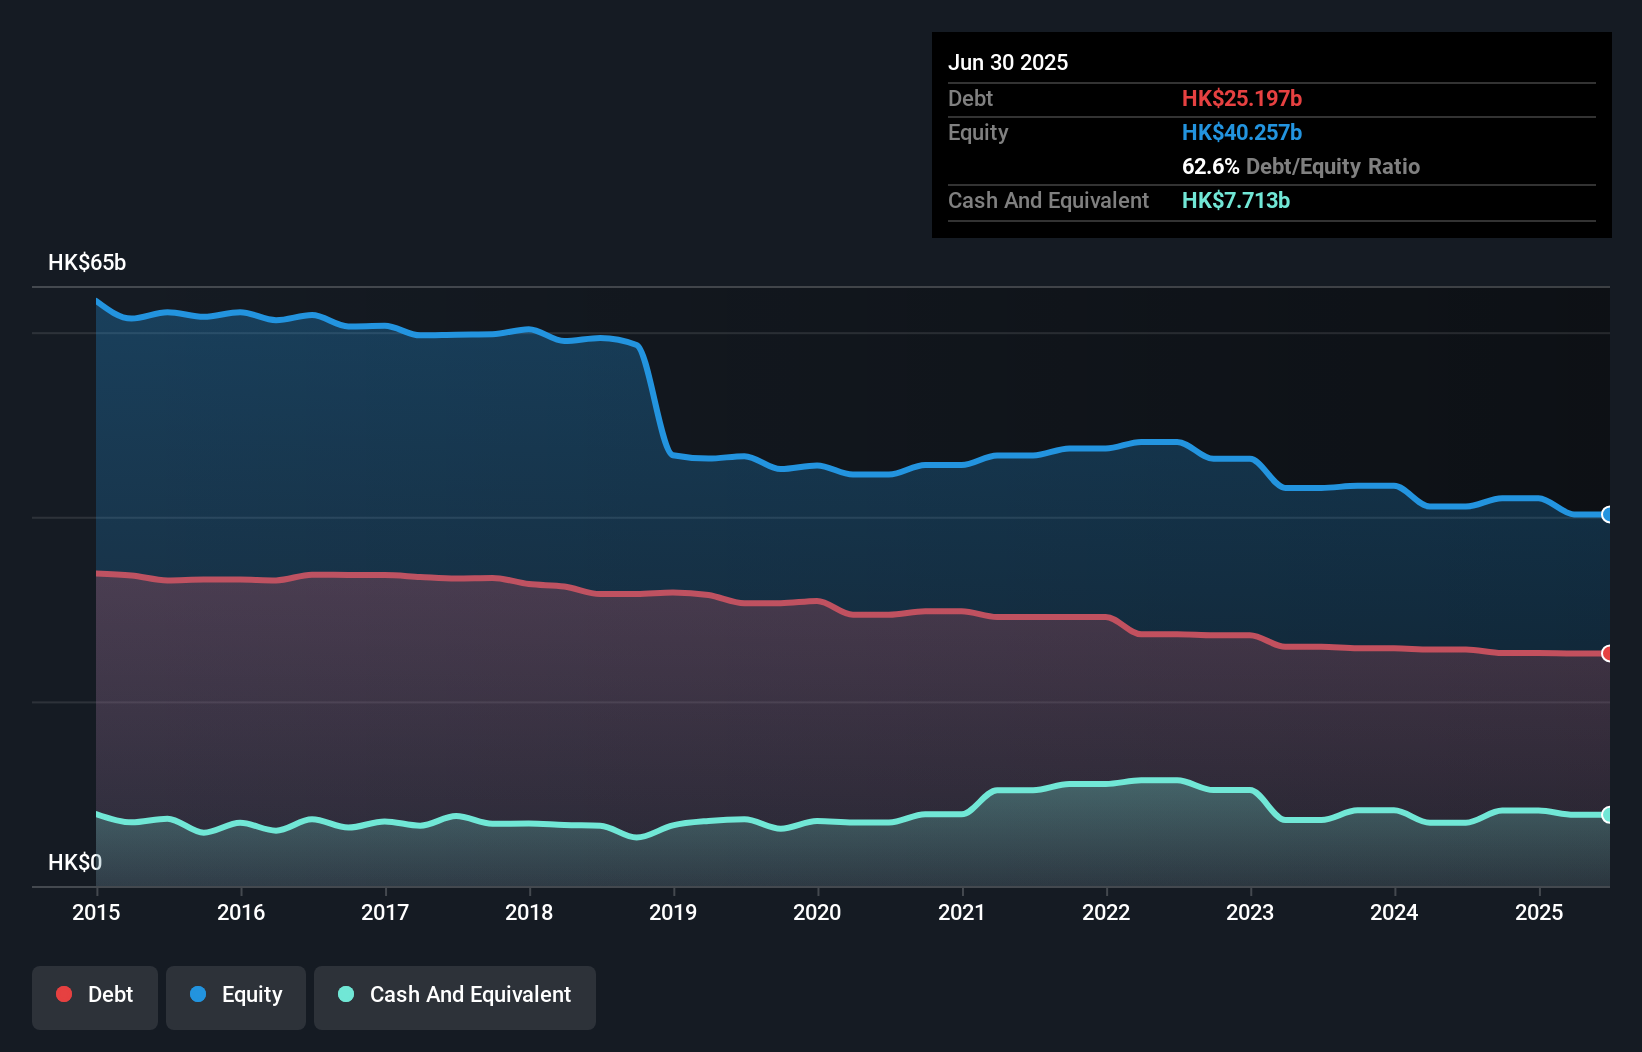Click the Jun 30 2025 tooltip date
This screenshot has width=1642, height=1052.
1008,62
